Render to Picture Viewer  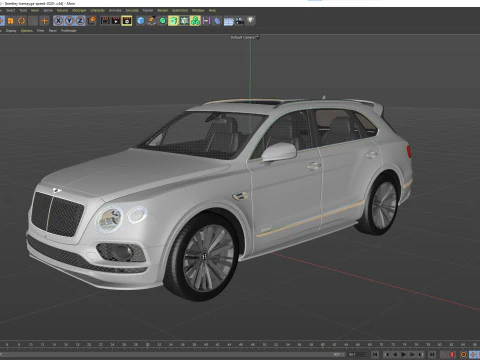(x=116, y=21)
